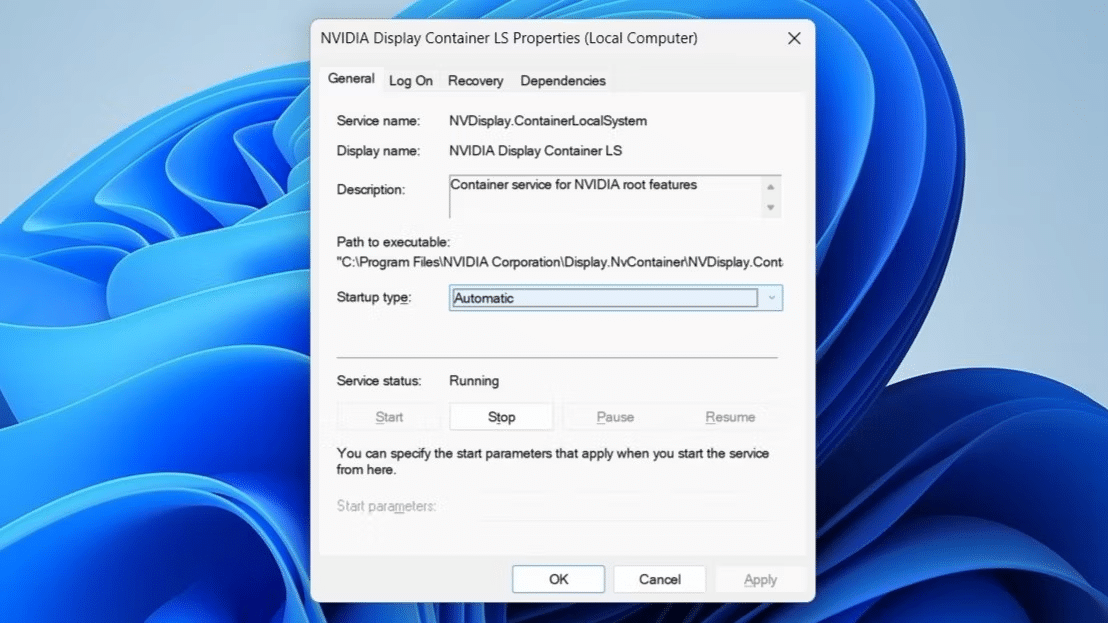The height and width of the screenshot is (623, 1108).
Task: Select the Dependencies tab
Action: [x=562, y=80]
